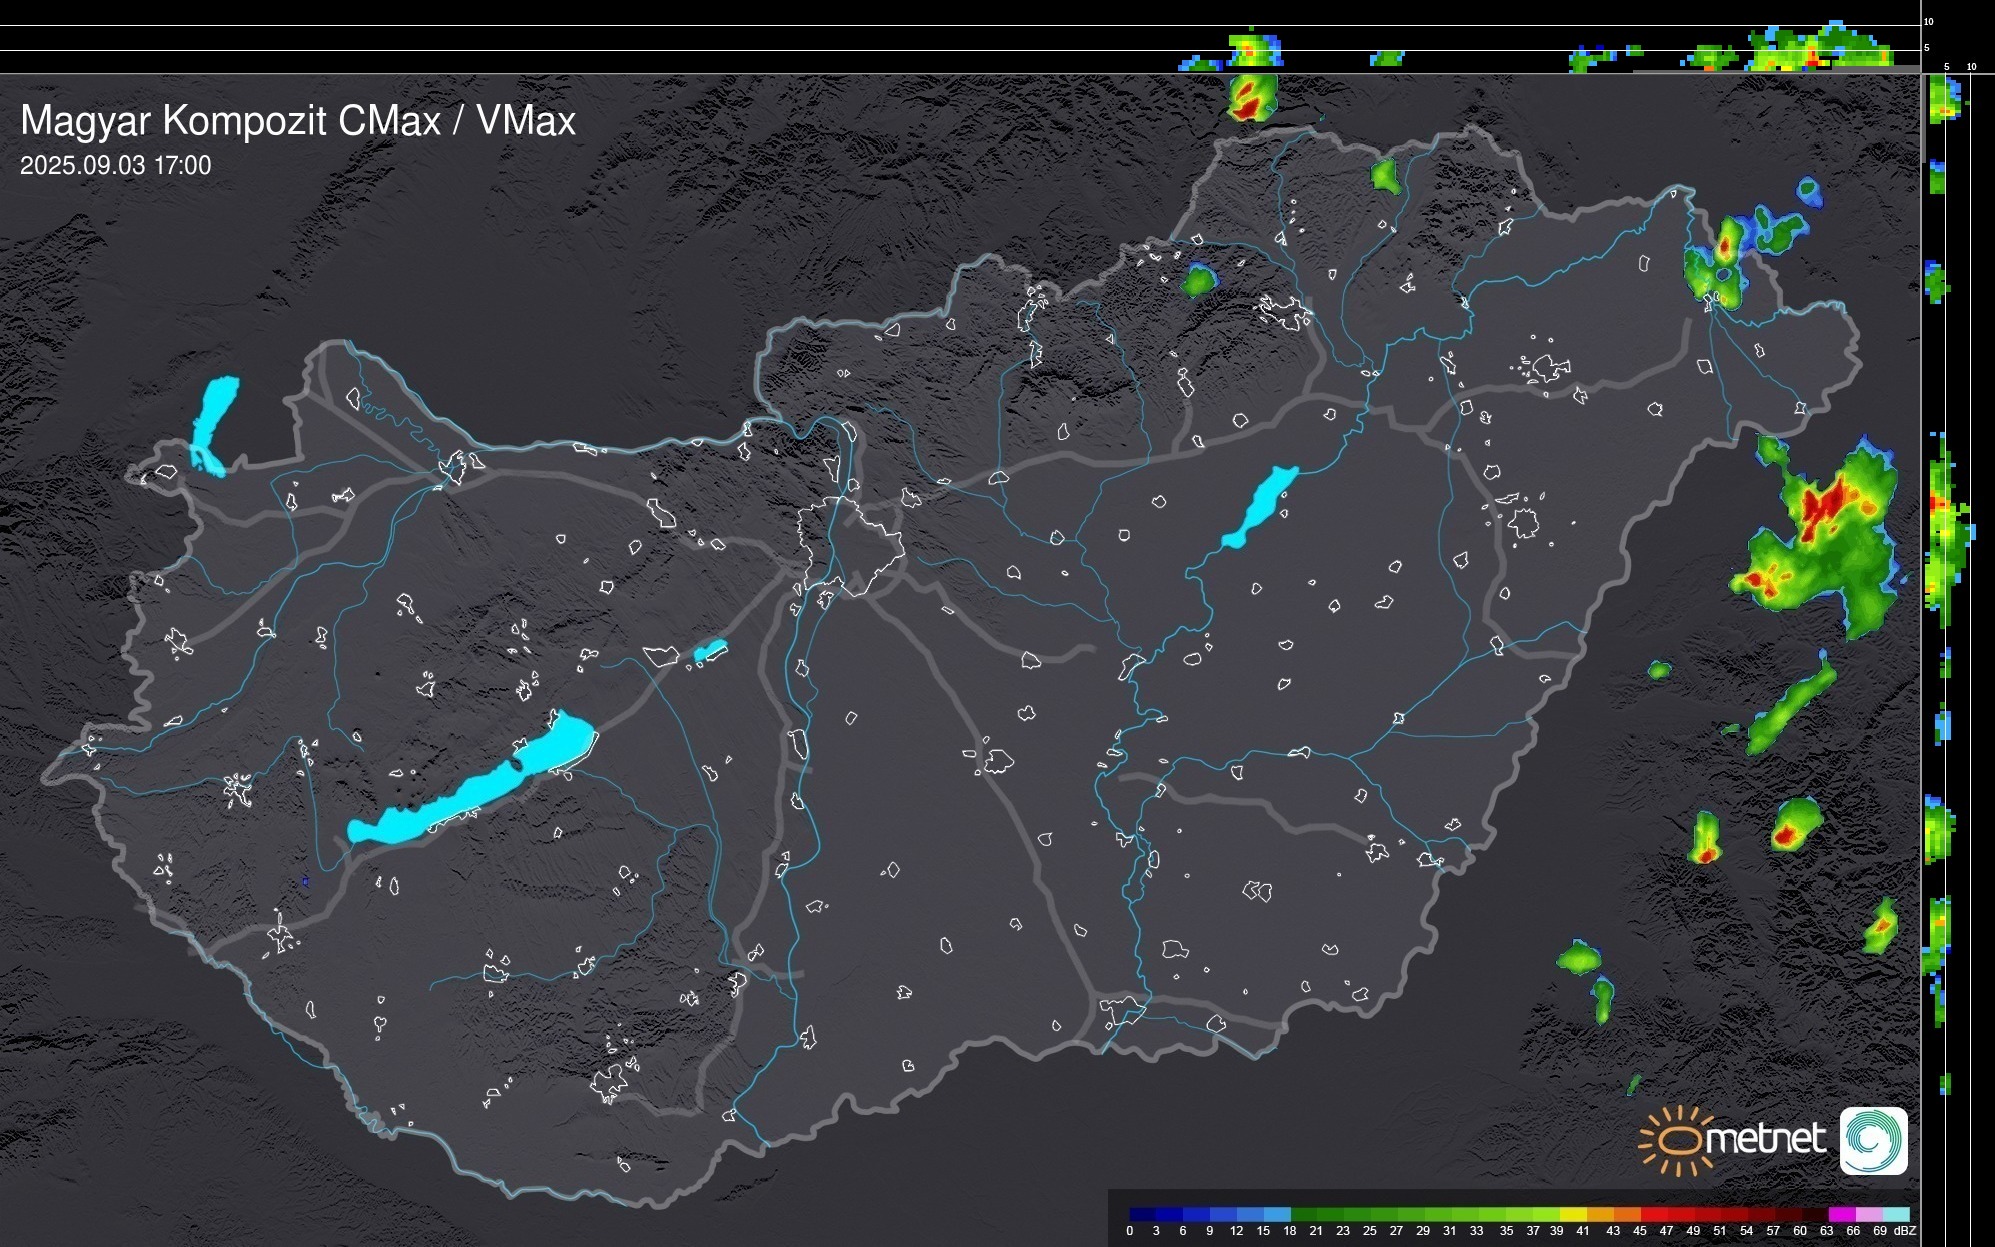Image resolution: width=1995 pixels, height=1247 pixels.
Task: Click the top VMax side-view panel's 10 label
Action: click(1929, 21)
